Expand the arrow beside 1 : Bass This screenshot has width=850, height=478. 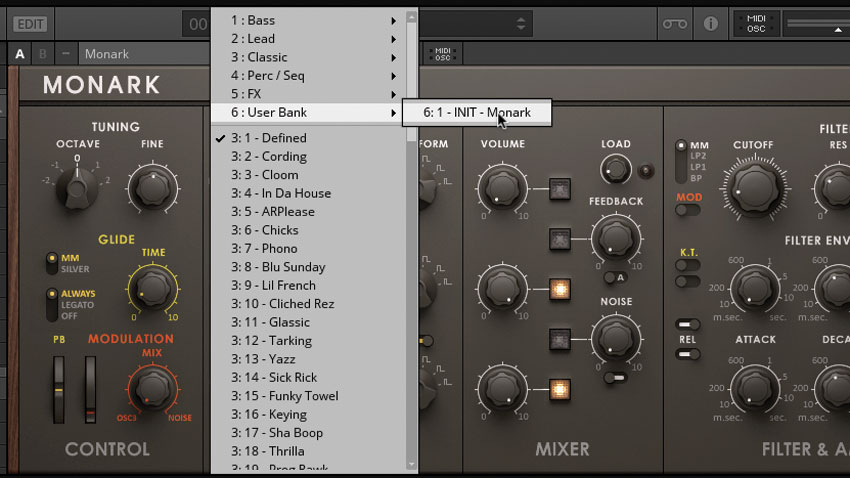pos(394,21)
